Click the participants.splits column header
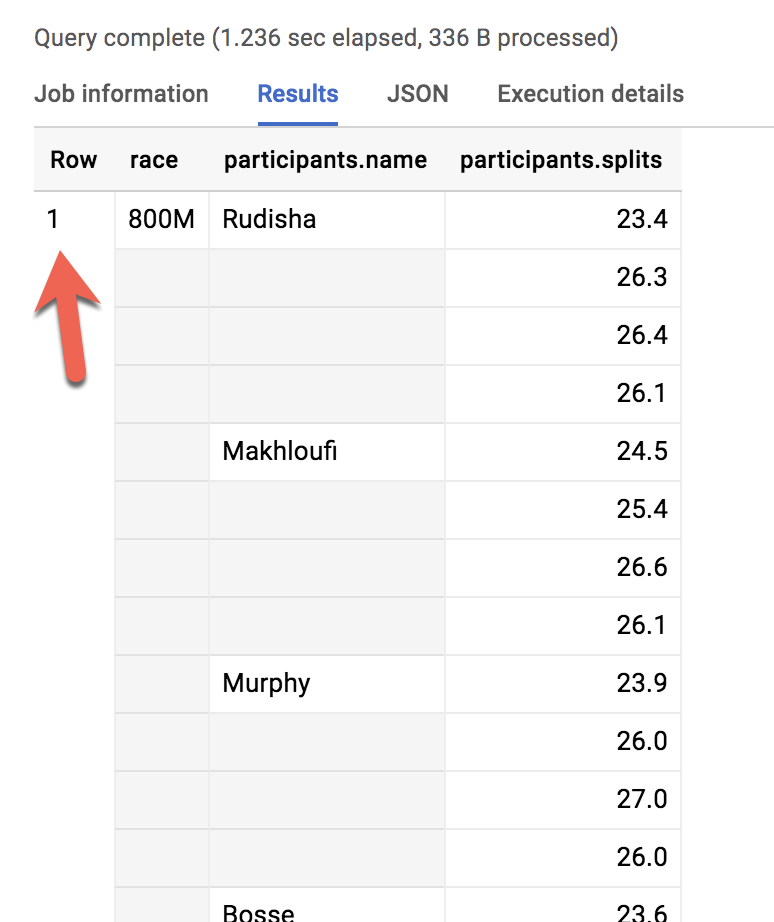 click(x=563, y=159)
